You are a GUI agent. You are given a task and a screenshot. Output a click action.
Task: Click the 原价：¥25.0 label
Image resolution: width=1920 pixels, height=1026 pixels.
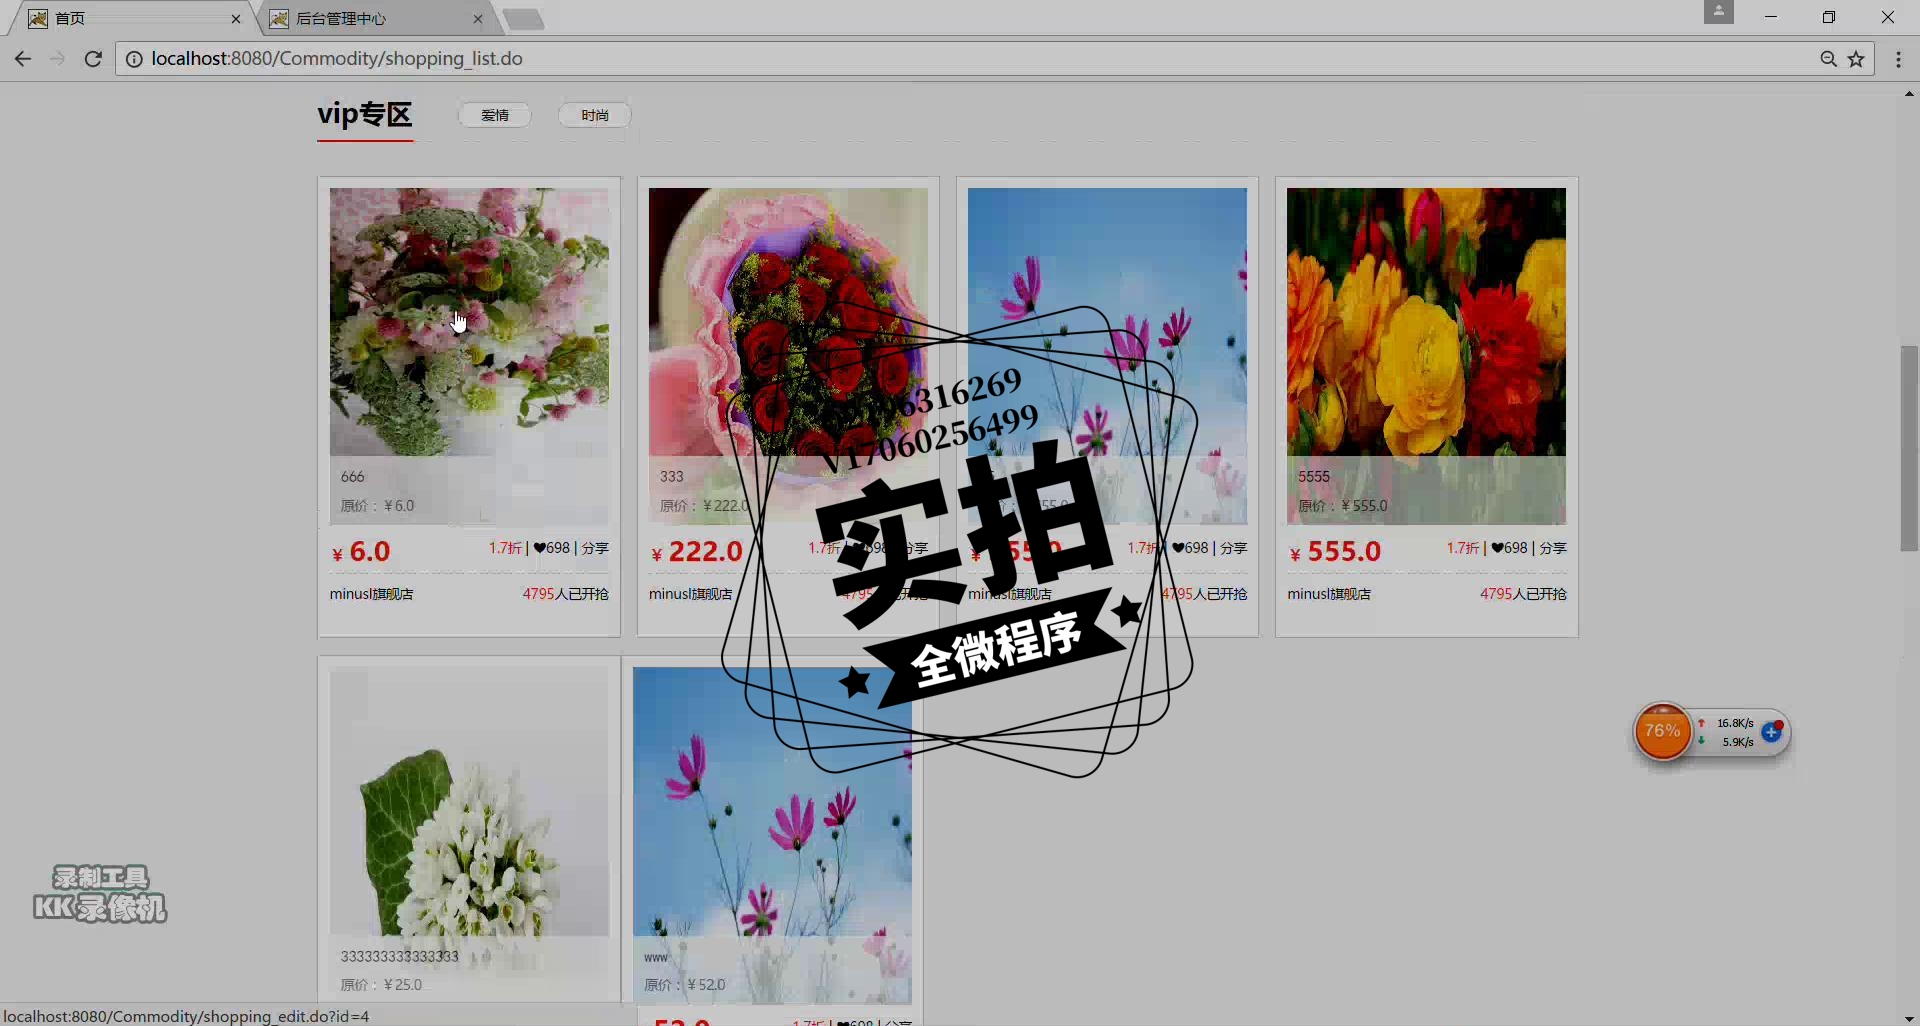(x=381, y=985)
